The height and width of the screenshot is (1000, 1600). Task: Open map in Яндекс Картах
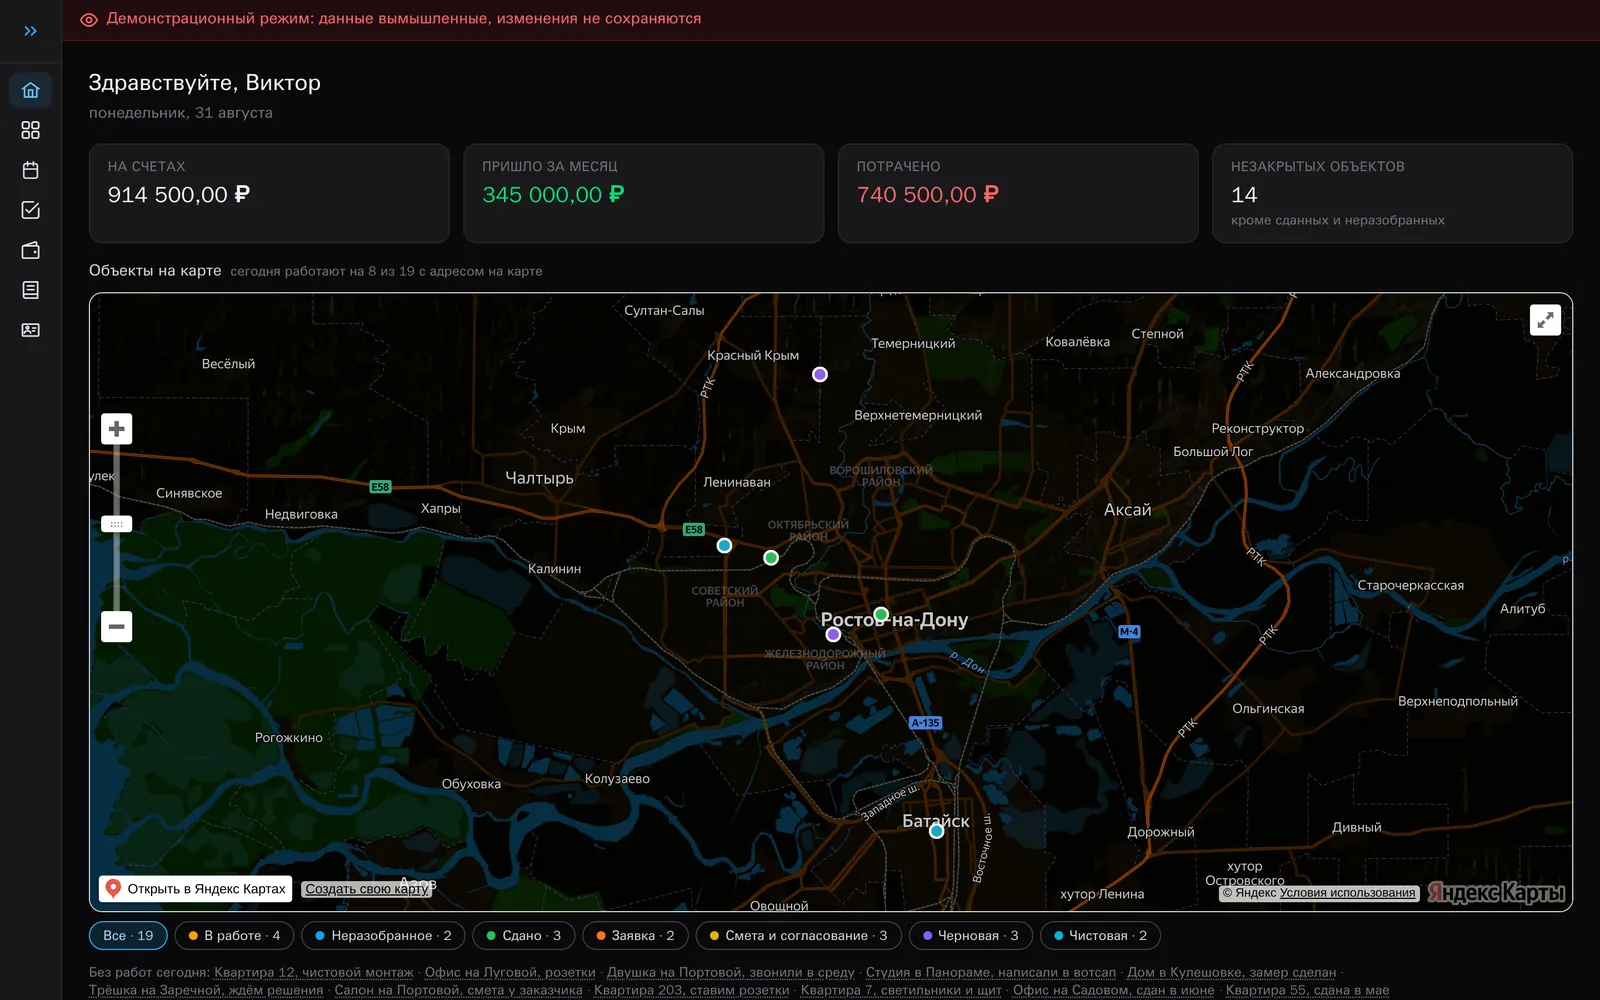(196, 889)
